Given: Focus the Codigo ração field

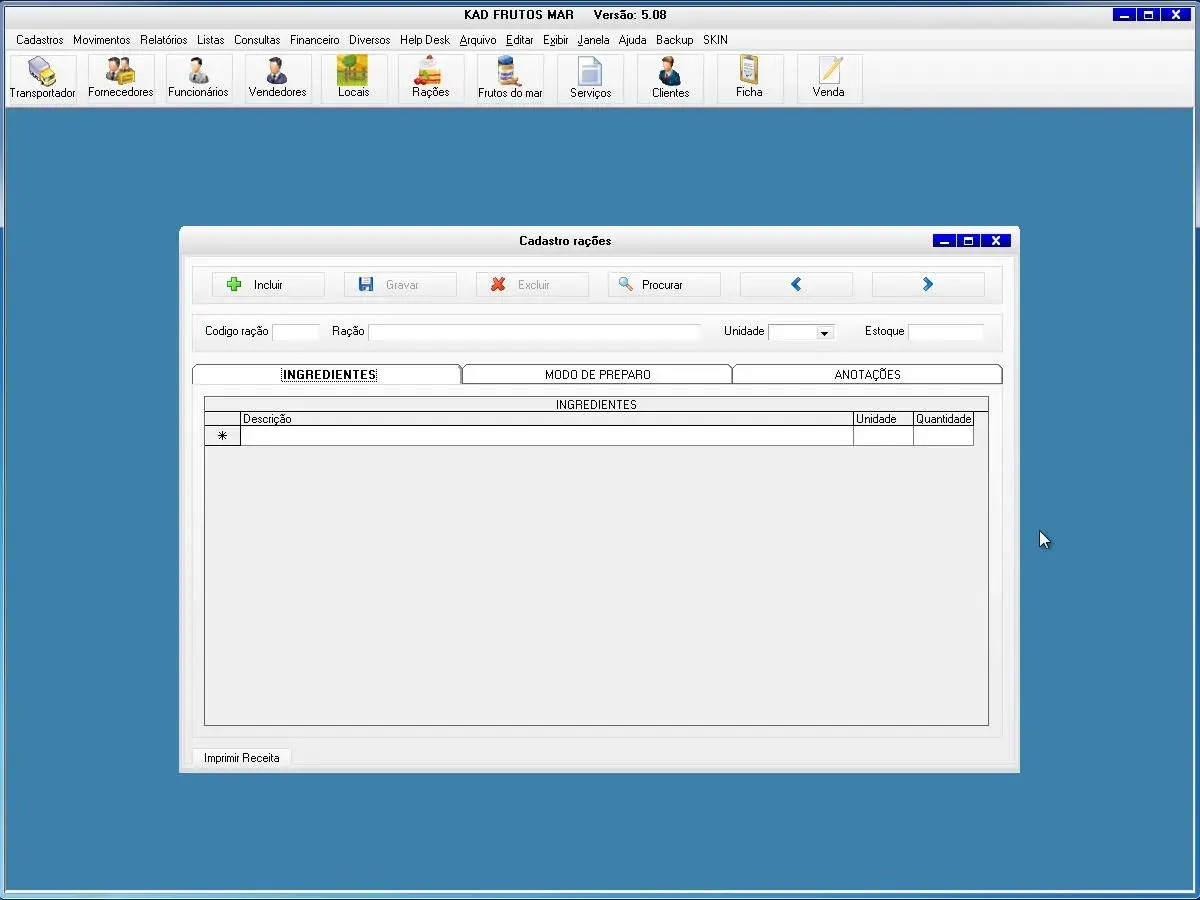Looking at the screenshot, I should pos(296,332).
